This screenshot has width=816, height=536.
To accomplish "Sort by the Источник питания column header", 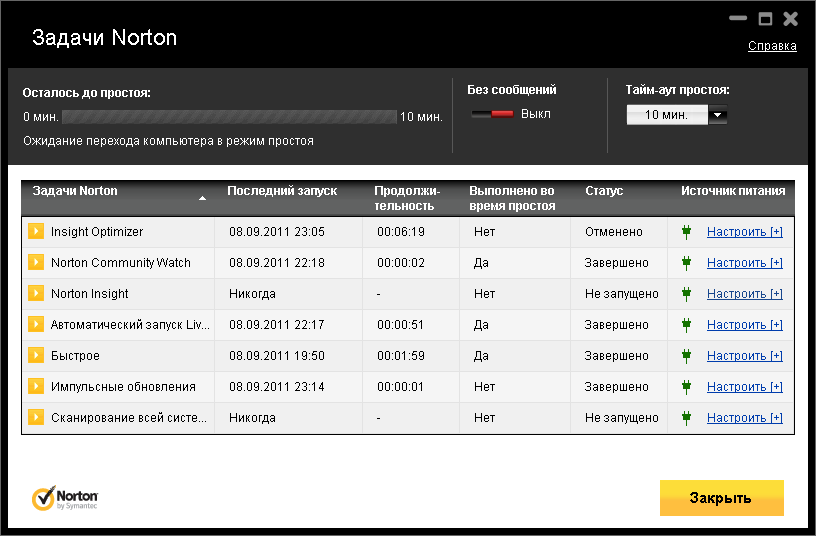I will click(733, 191).
